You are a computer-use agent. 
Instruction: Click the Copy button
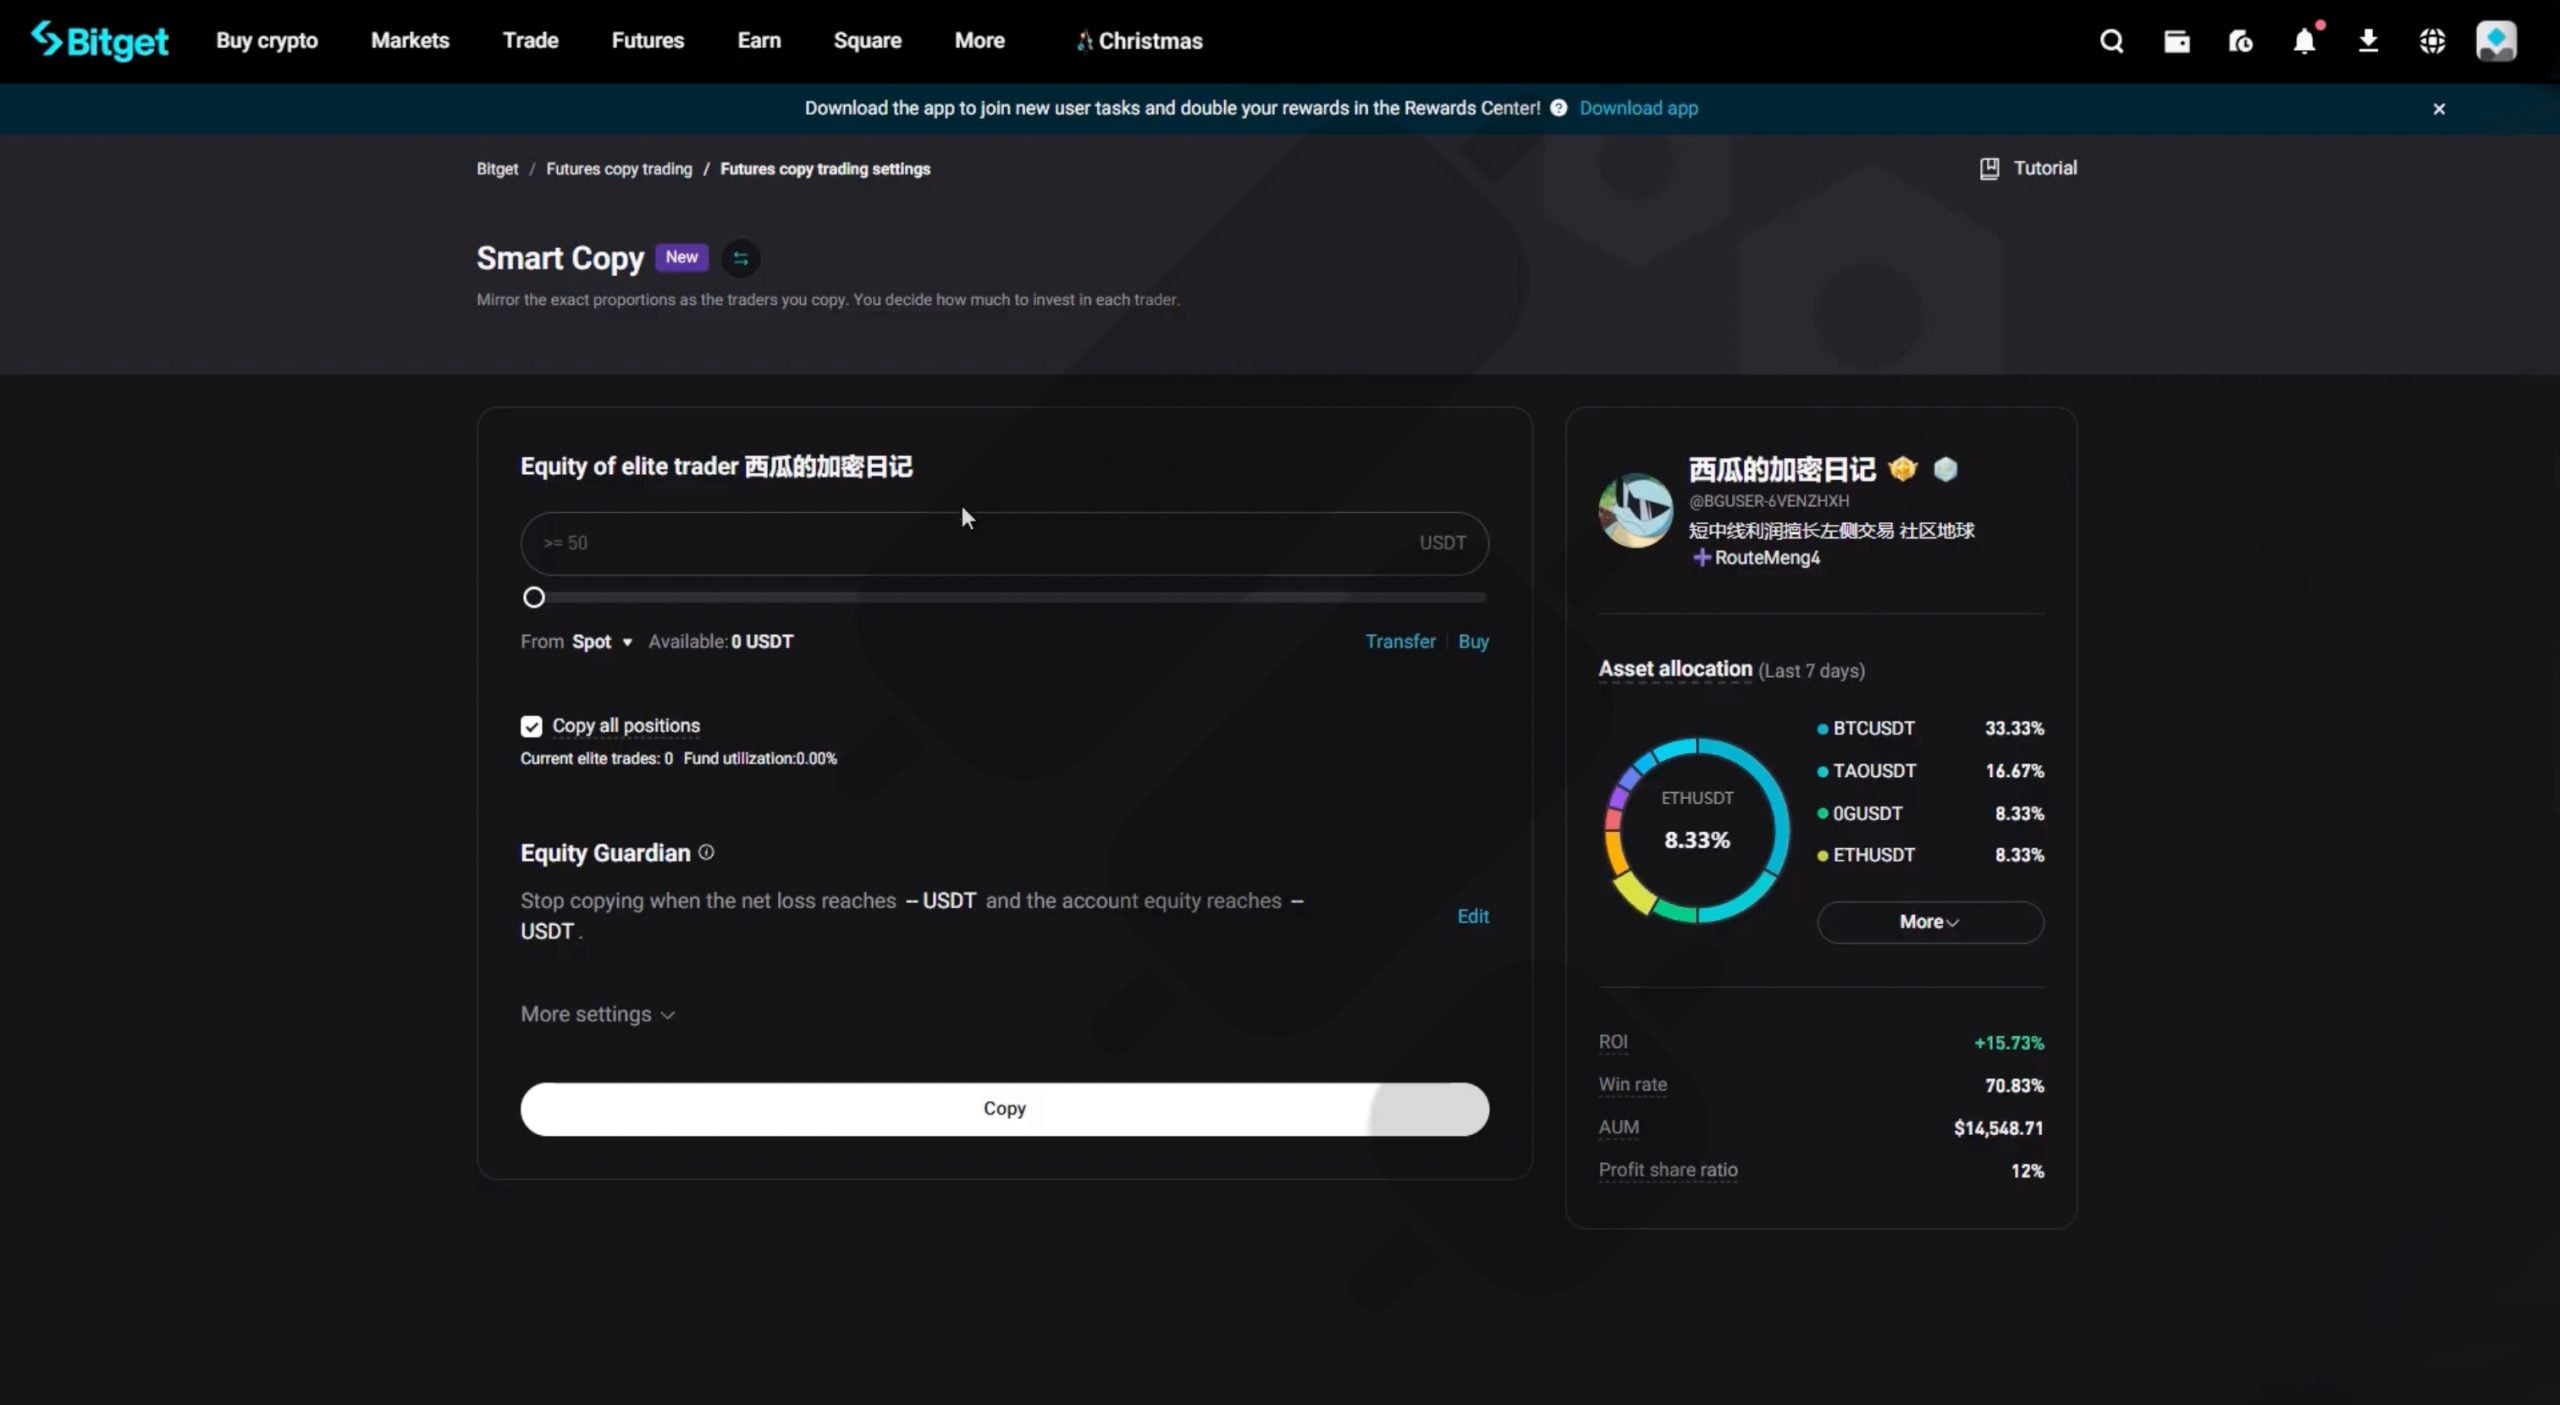pyautogui.click(x=1004, y=1108)
